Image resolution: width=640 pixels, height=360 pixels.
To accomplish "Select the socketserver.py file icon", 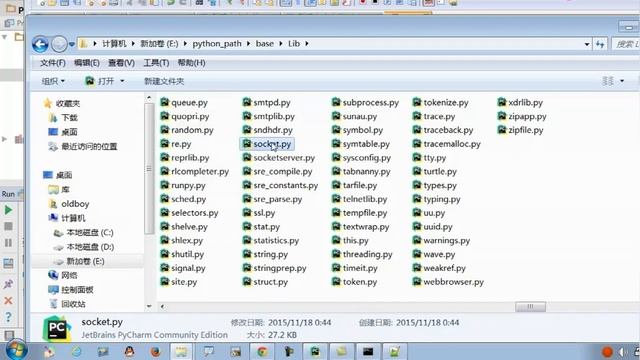I will tap(247, 158).
